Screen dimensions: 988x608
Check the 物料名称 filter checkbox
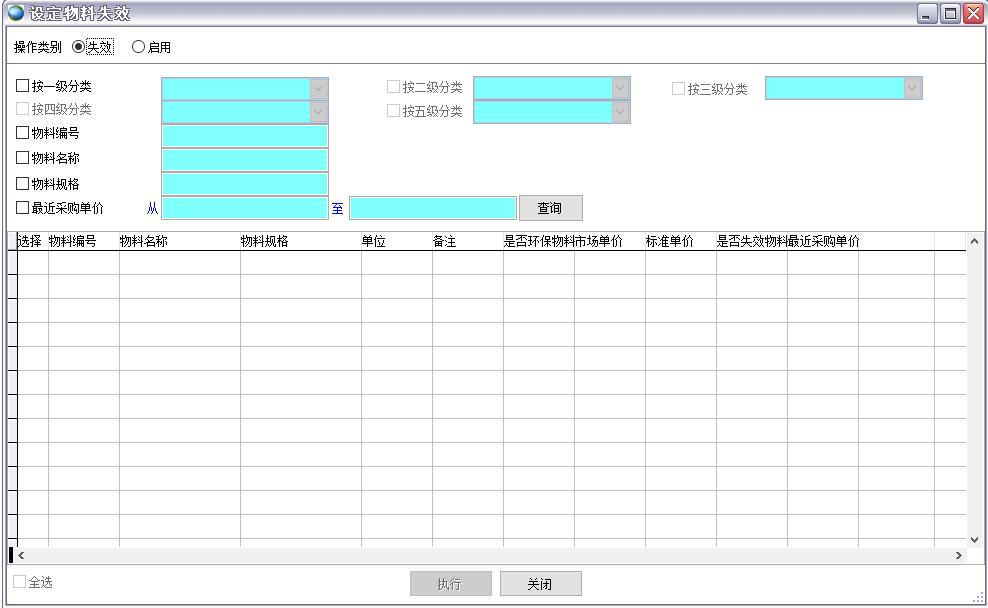pyautogui.click(x=23, y=157)
